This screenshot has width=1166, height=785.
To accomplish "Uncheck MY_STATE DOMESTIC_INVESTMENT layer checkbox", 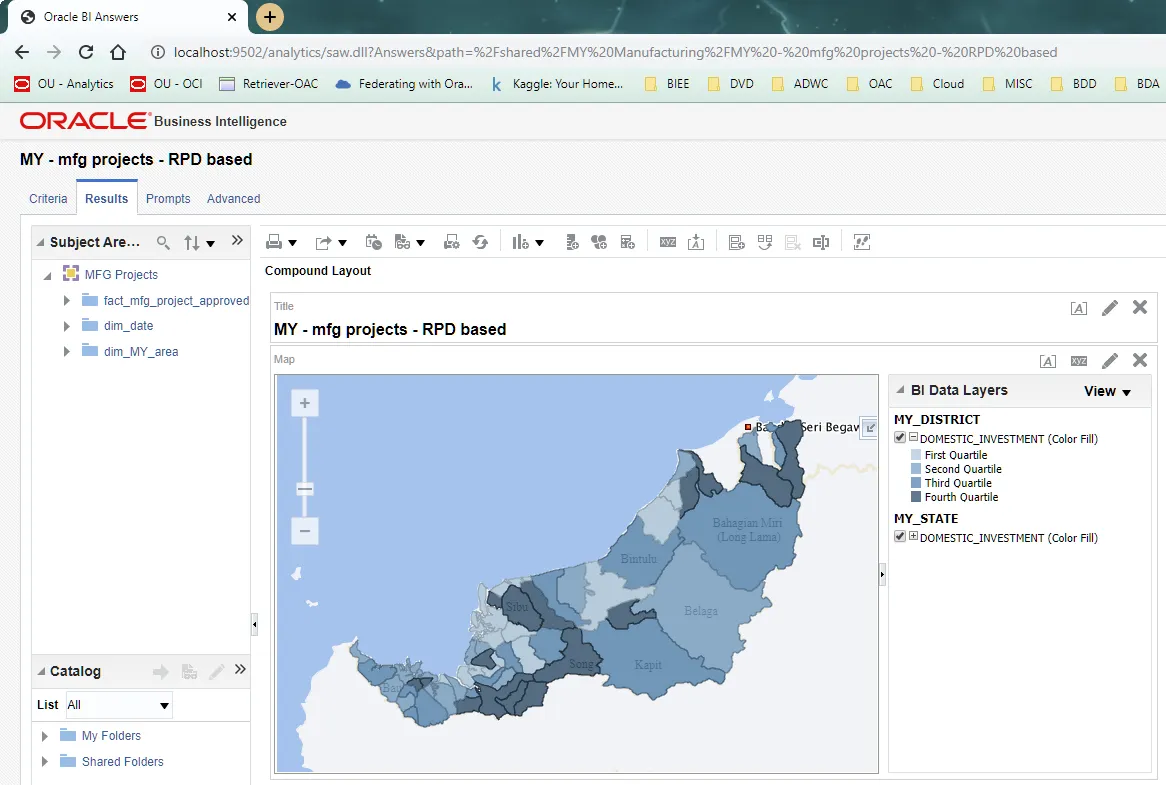I will pyautogui.click(x=900, y=537).
